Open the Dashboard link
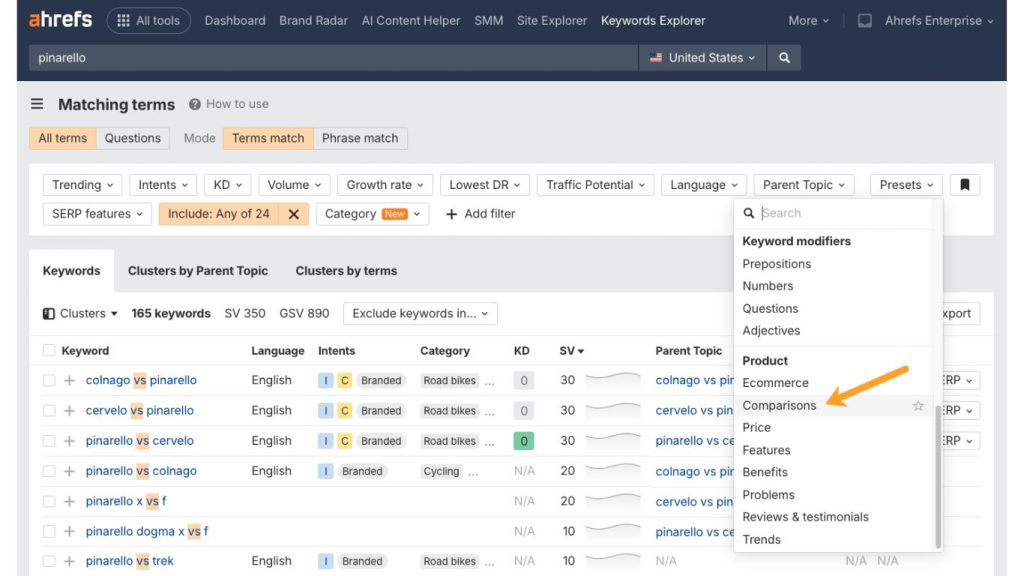Image resolution: width=1024 pixels, height=576 pixels. point(235,21)
